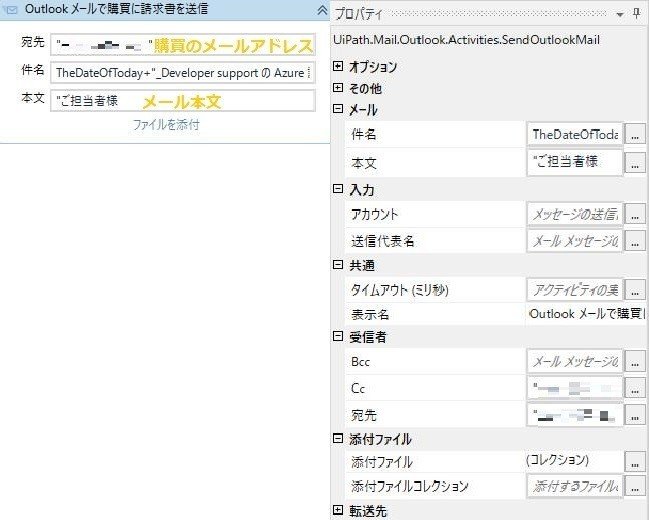Open expression editor for Bcc property
This screenshot has height=520, width=649.
(x=635, y=361)
